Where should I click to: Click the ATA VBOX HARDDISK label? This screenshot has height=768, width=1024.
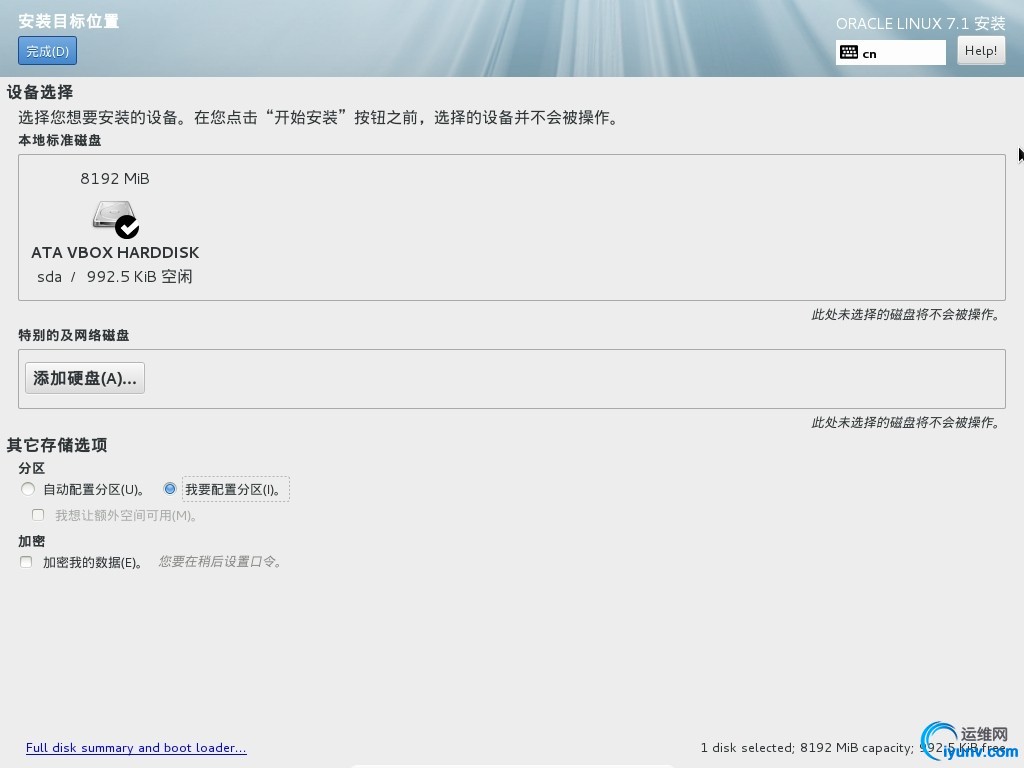tap(115, 253)
